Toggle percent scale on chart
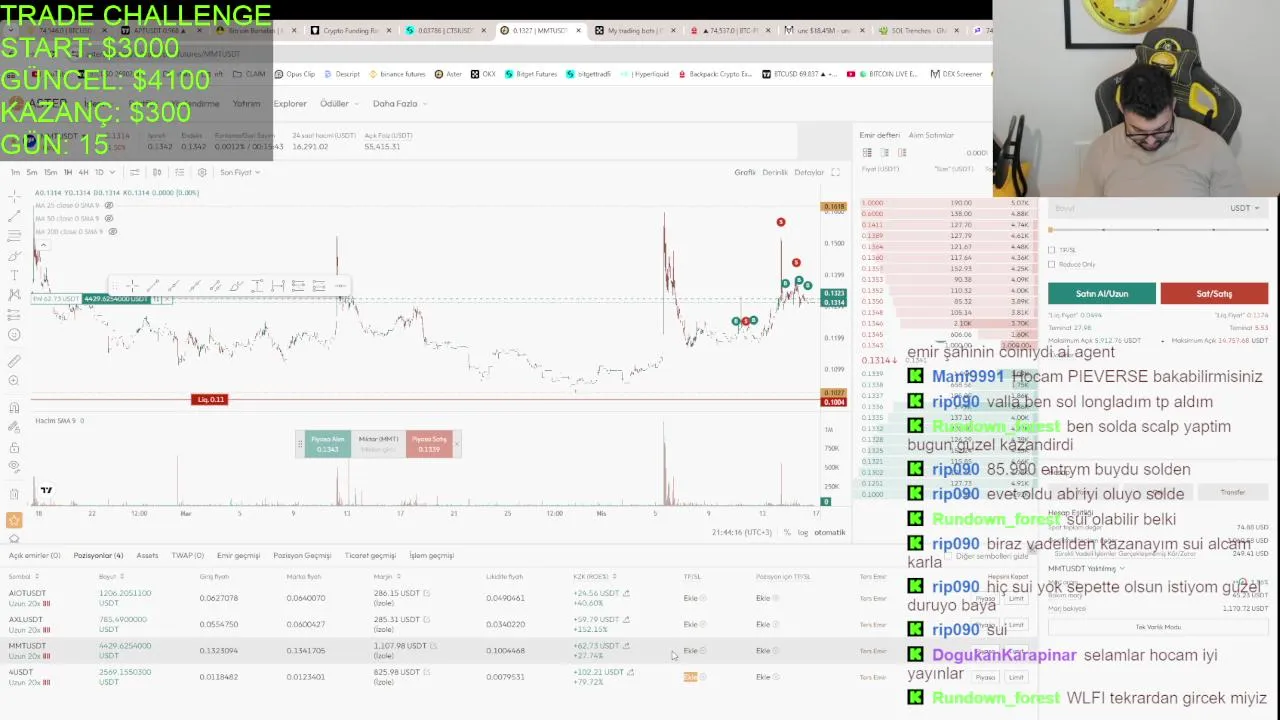This screenshot has width=1280, height=720. click(787, 532)
